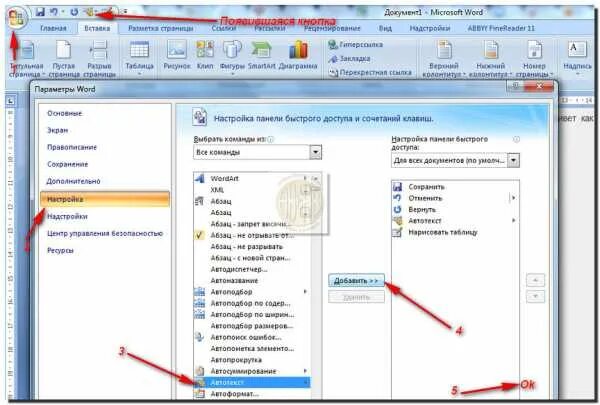Select Абзац - не отрывать от... checked item
Viewport: 600px width, 405px height.
coord(253,235)
